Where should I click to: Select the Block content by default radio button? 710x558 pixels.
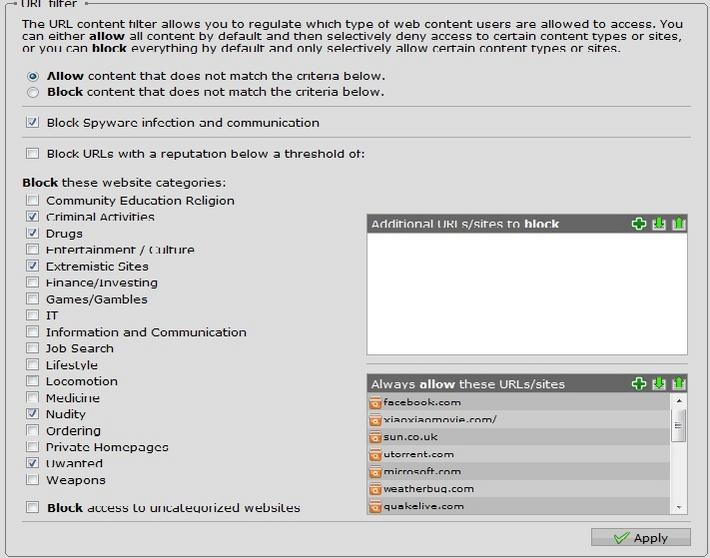(34, 92)
